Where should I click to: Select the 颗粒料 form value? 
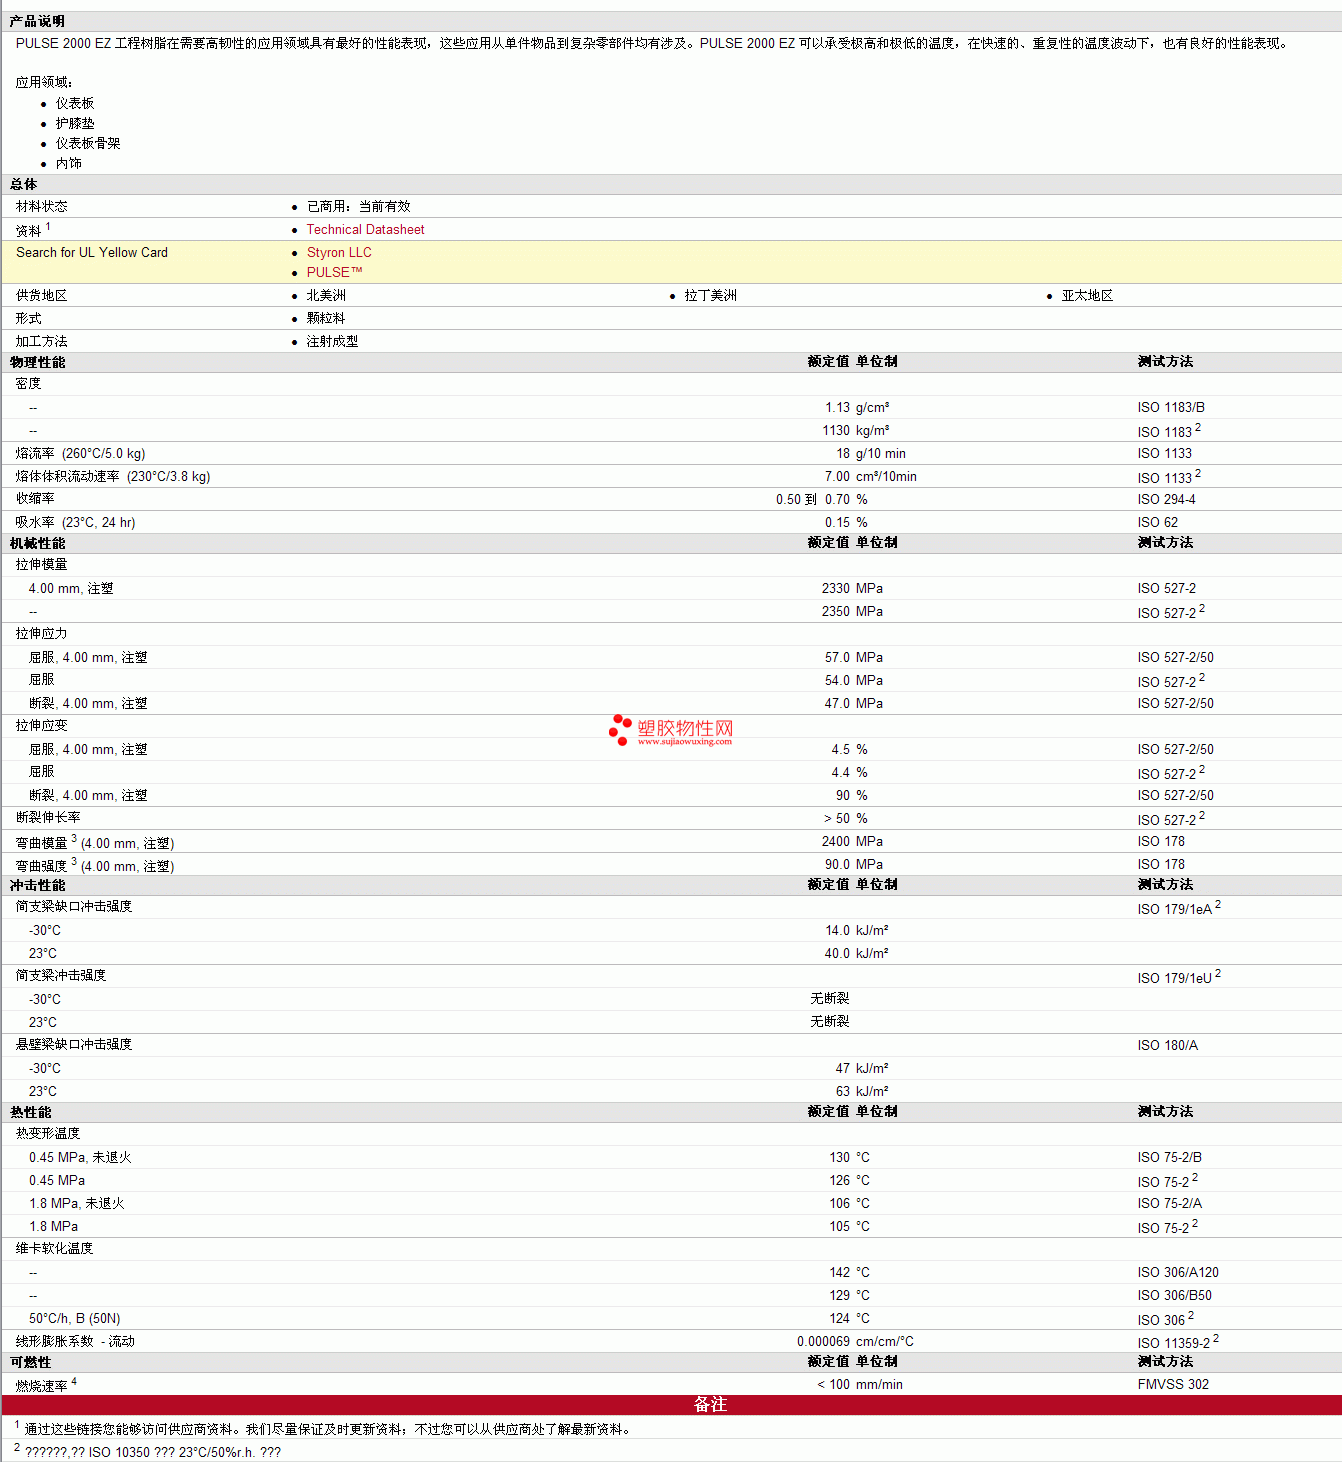tap(326, 318)
